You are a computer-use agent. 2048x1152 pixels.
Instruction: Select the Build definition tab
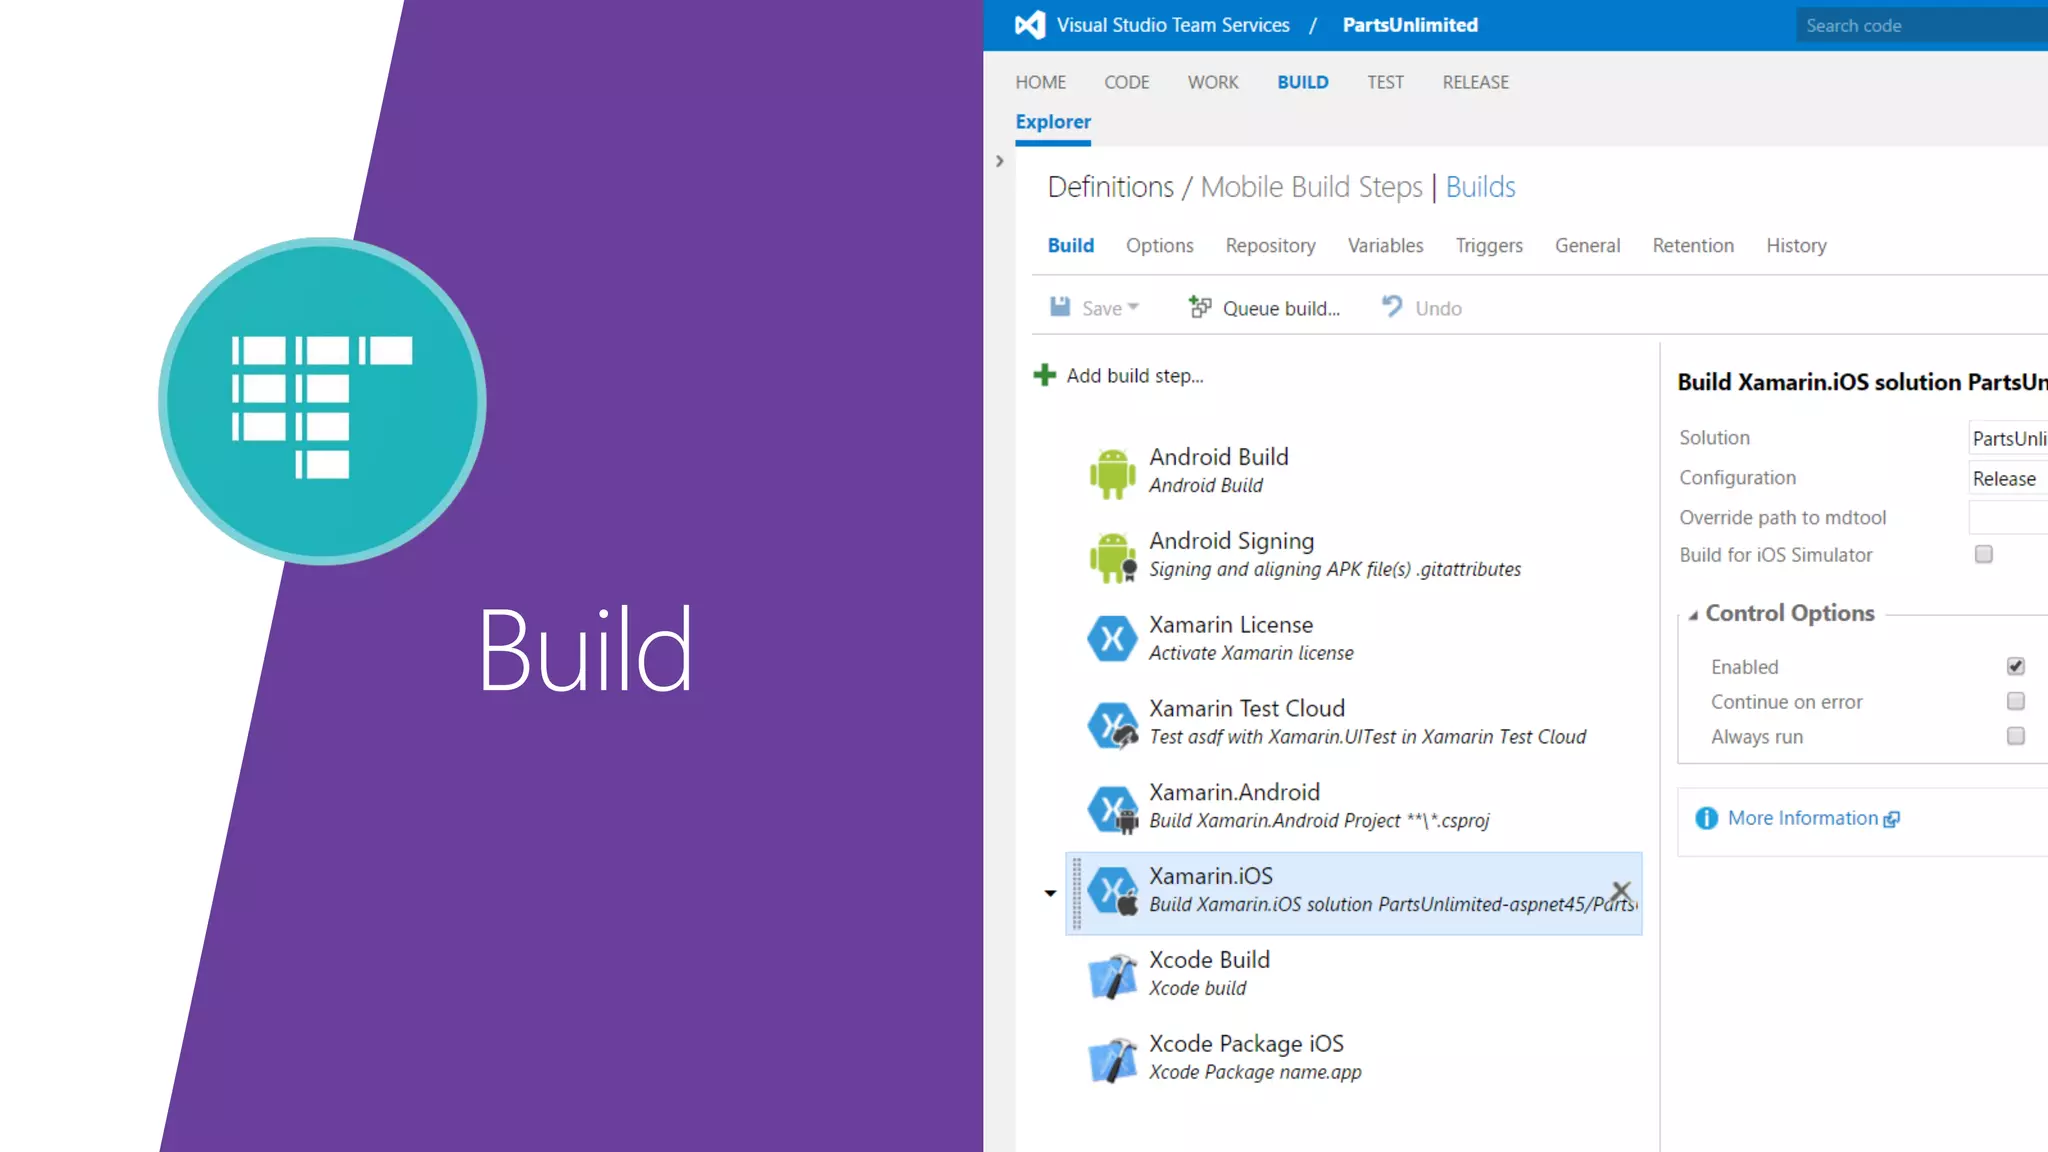[1070, 245]
